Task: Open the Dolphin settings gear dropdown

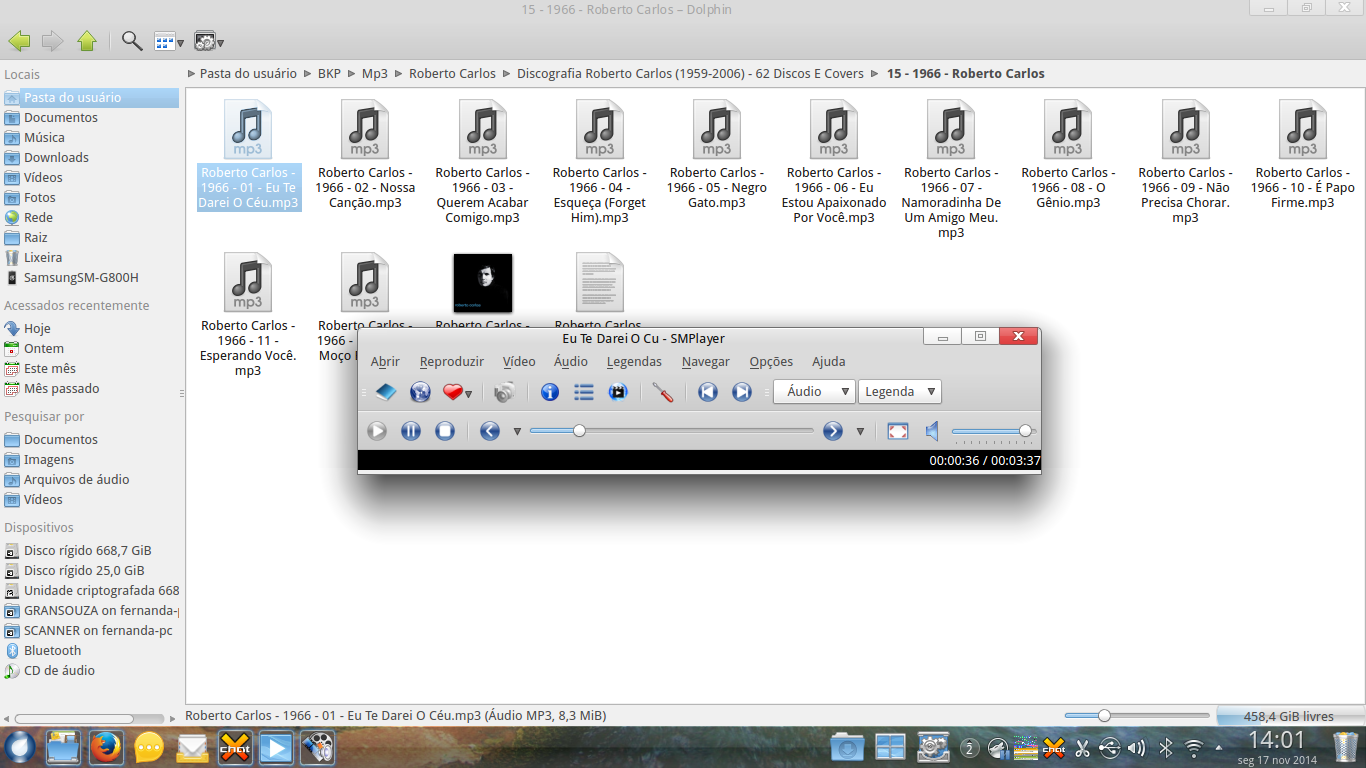Action: [208, 41]
